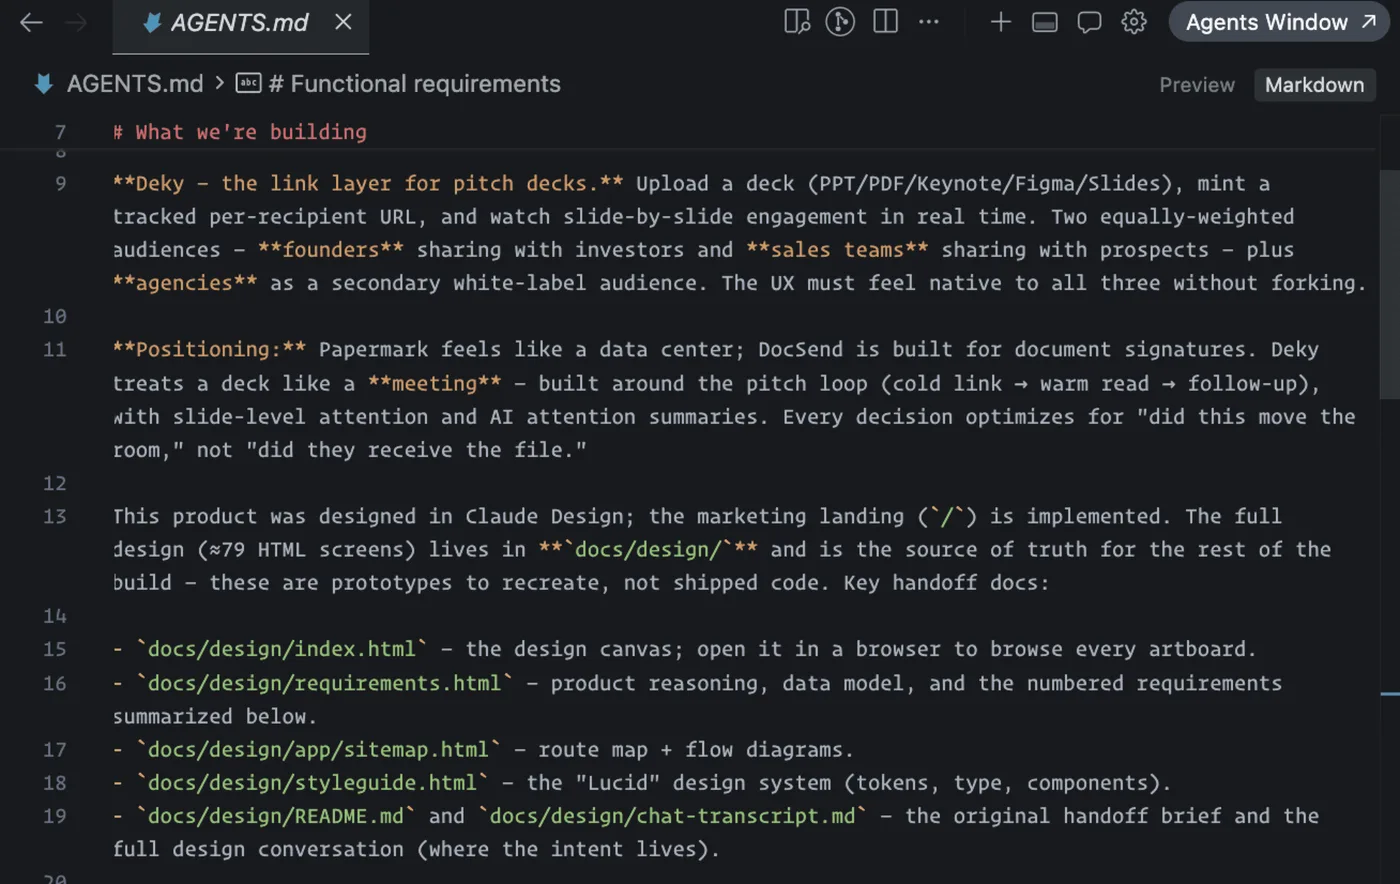Click the text '(≈79 HTML screens)'
Screen dimensions: 1400x884
coord(306,549)
